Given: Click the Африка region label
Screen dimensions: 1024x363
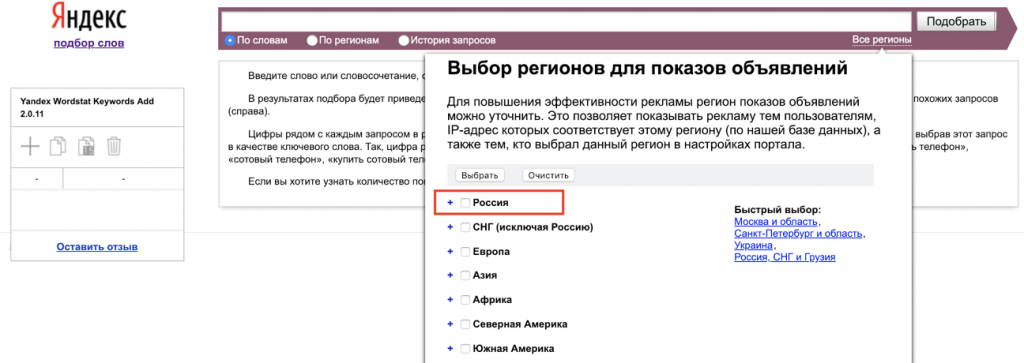Looking at the screenshot, I should 492,300.
